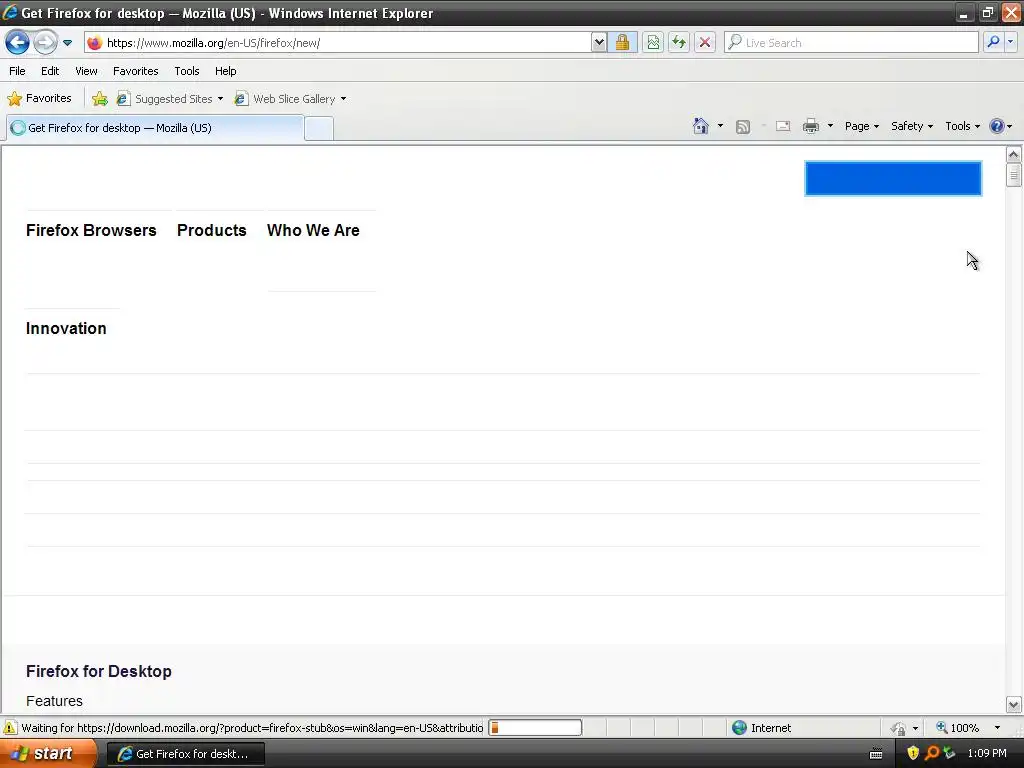Open the Features link

pos(54,701)
